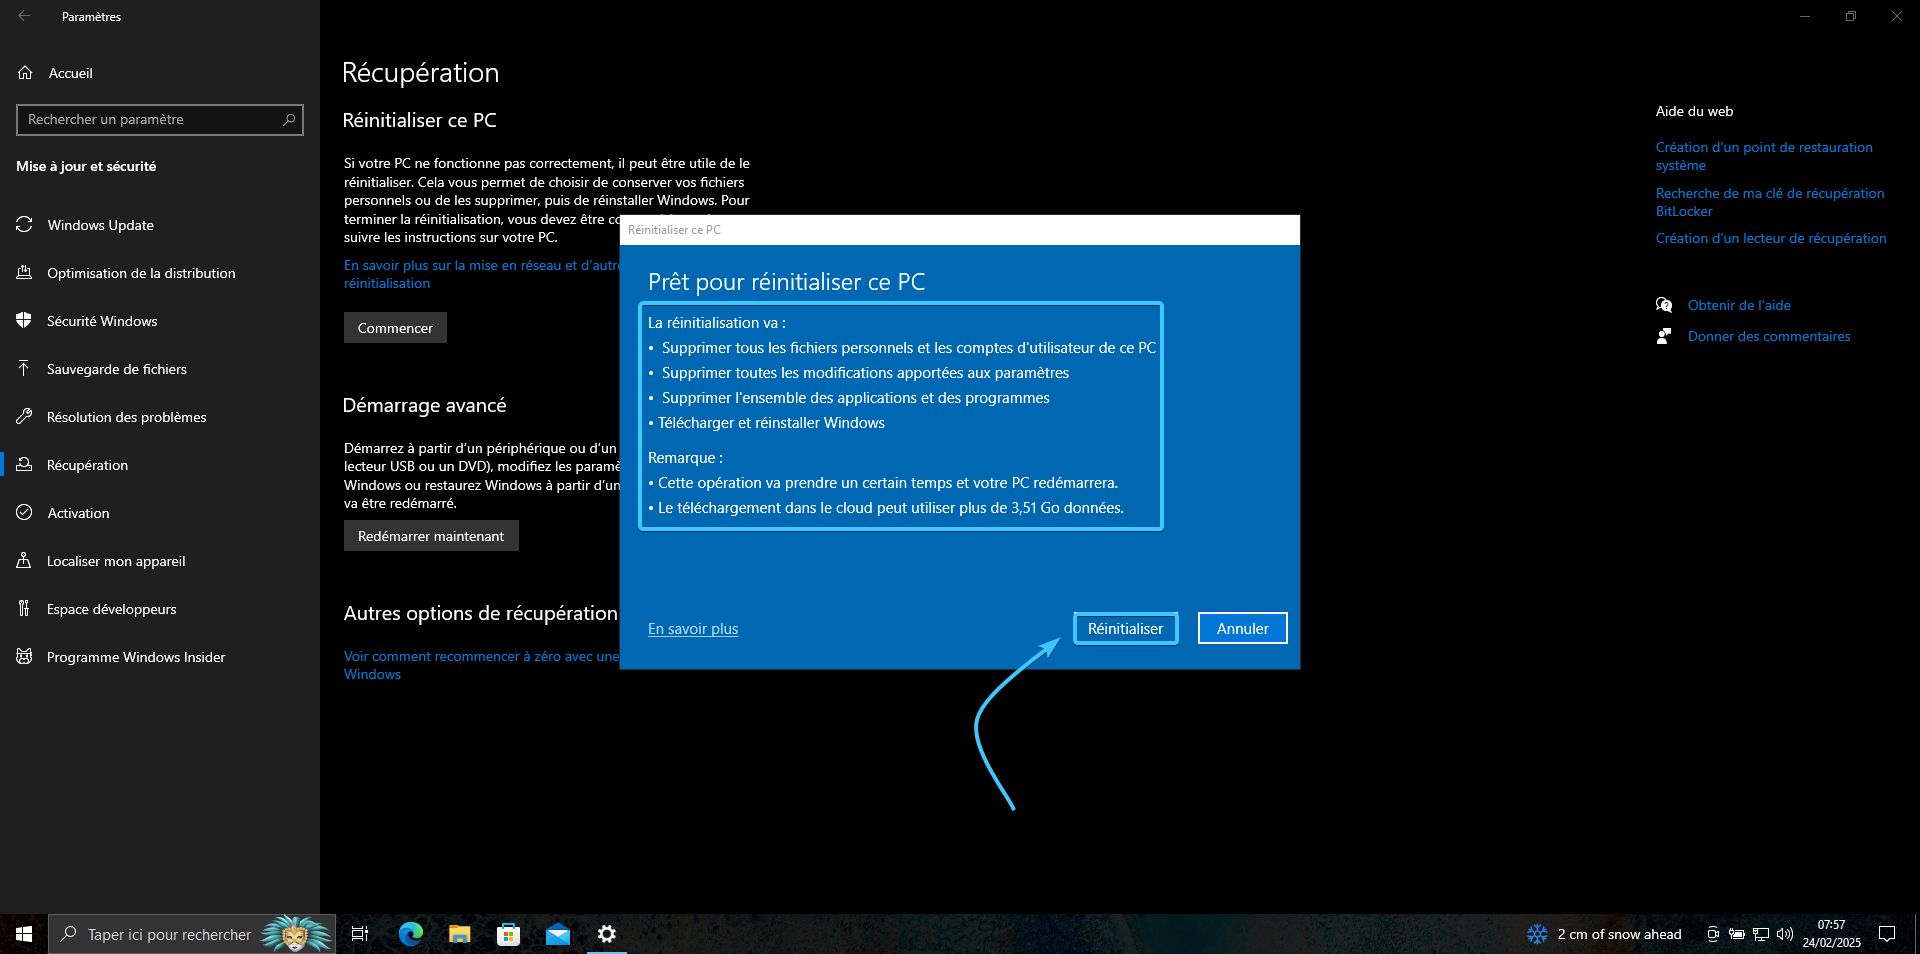The height and width of the screenshot is (954, 1920).
Task: Click the Prêt pour réinitialiser ce PC title
Action: 786,282
